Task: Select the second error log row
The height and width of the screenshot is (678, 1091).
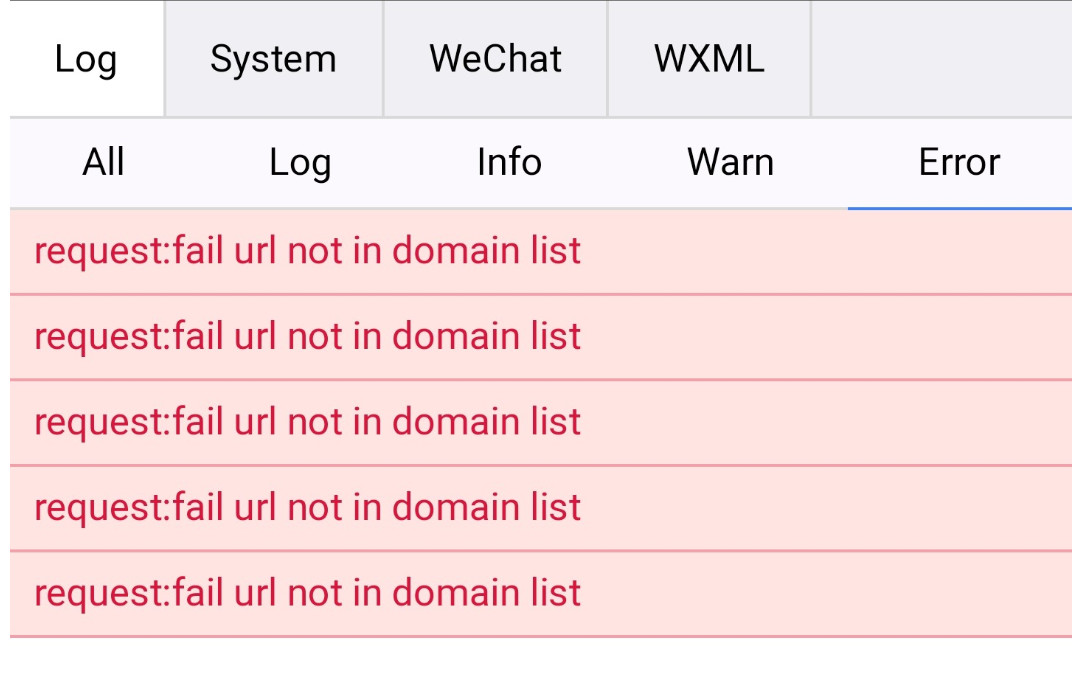Action: pos(307,337)
